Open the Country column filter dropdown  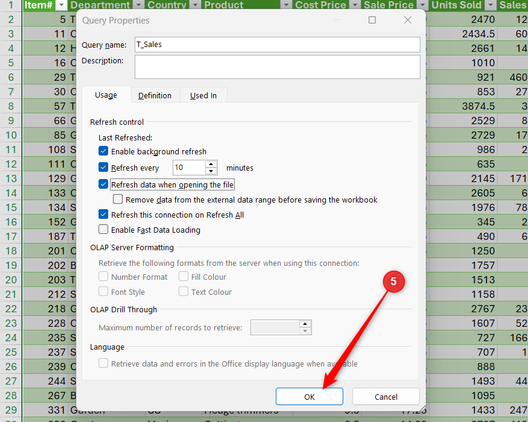[x=195, y=5]
